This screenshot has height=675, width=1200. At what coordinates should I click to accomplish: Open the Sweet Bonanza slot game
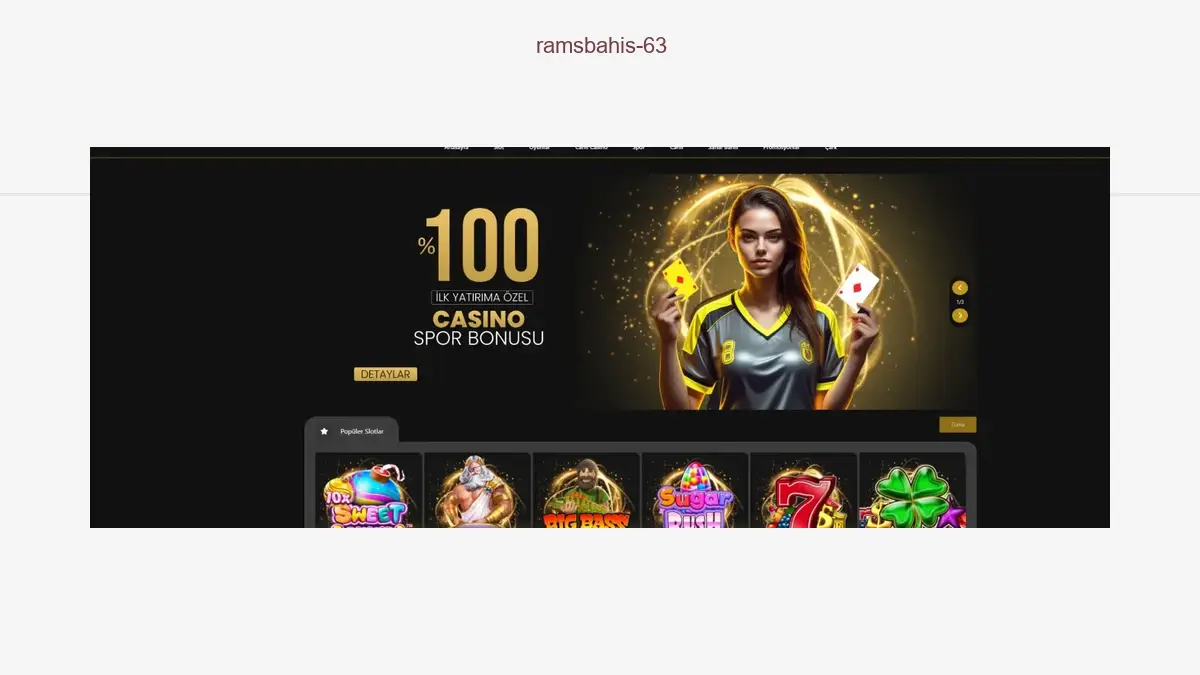coord(368,491)
